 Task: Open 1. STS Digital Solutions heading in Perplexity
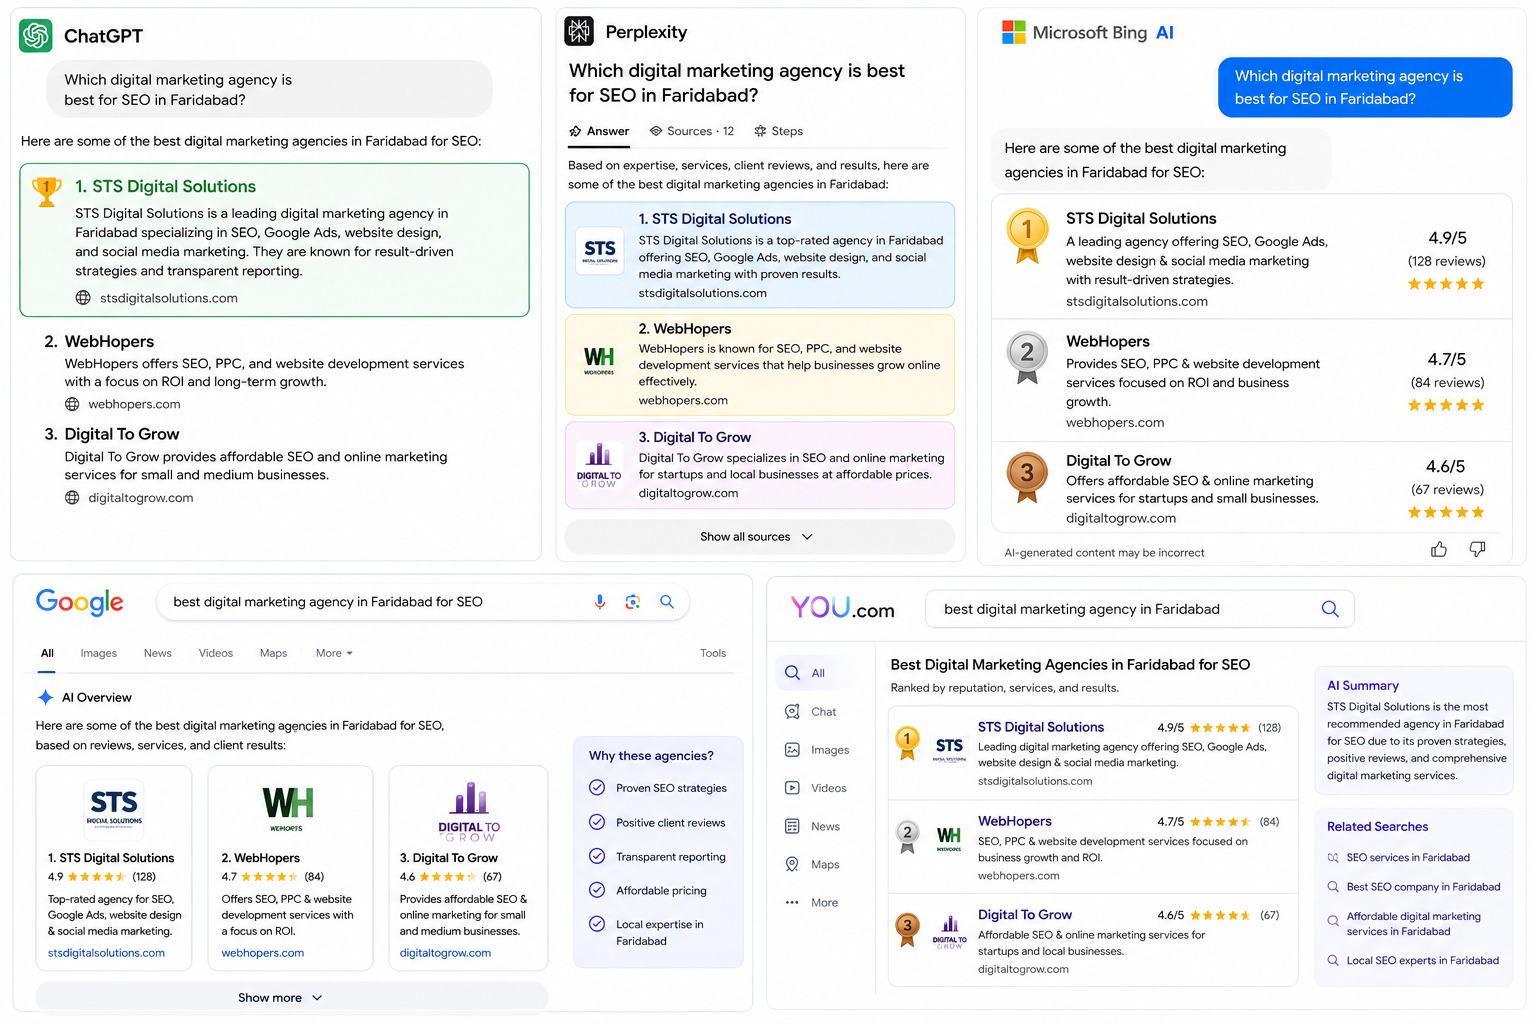[x=715, y=219]
